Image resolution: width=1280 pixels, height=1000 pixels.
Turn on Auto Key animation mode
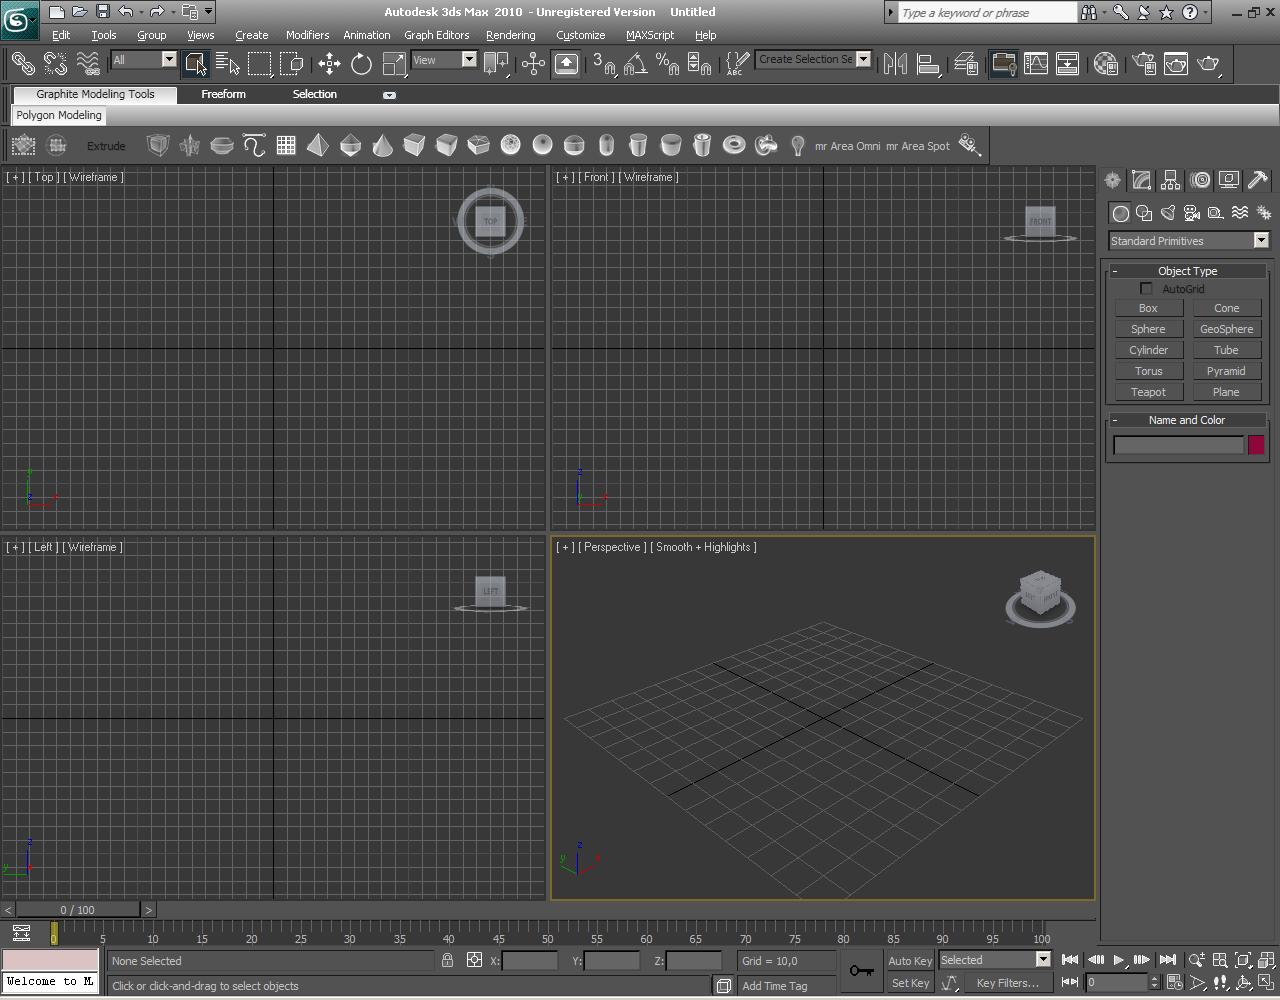click(908, 960)
